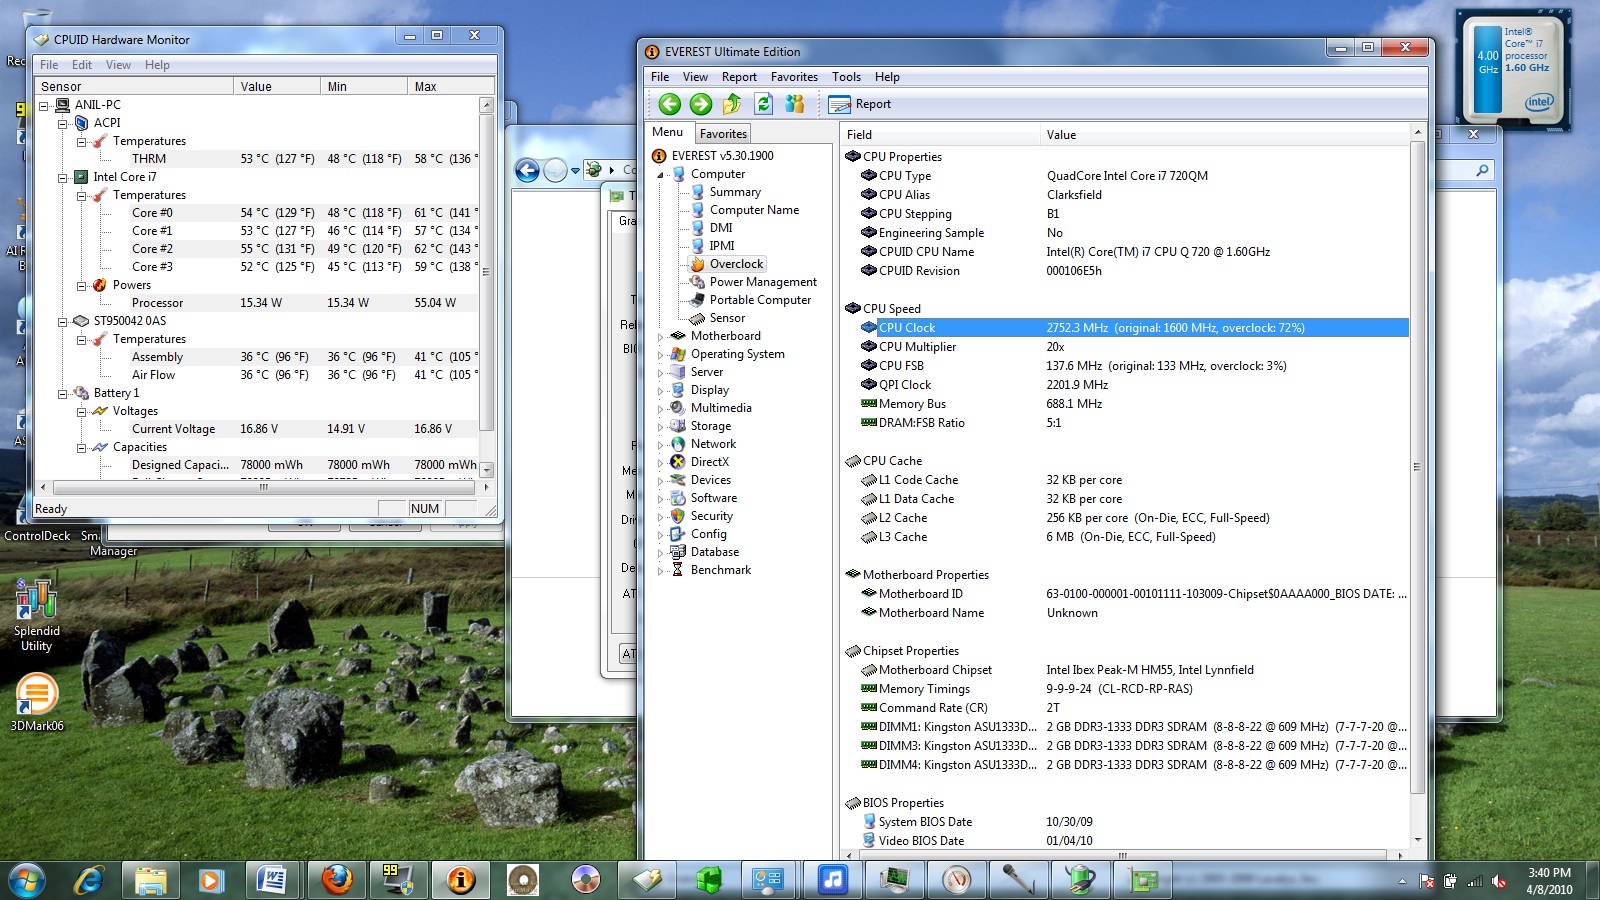This screenshot has width=1600, height=900.
Task: Expand the Motherboard node in EVEREST tree
Action: [660, 337]
